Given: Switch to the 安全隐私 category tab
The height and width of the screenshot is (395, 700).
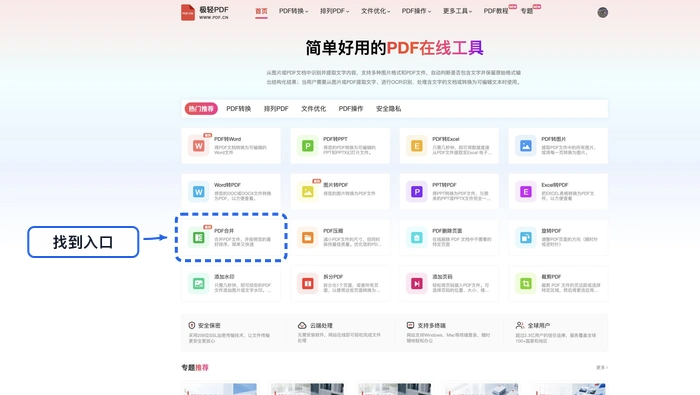Looking at the screenshot, I should 388,108.
